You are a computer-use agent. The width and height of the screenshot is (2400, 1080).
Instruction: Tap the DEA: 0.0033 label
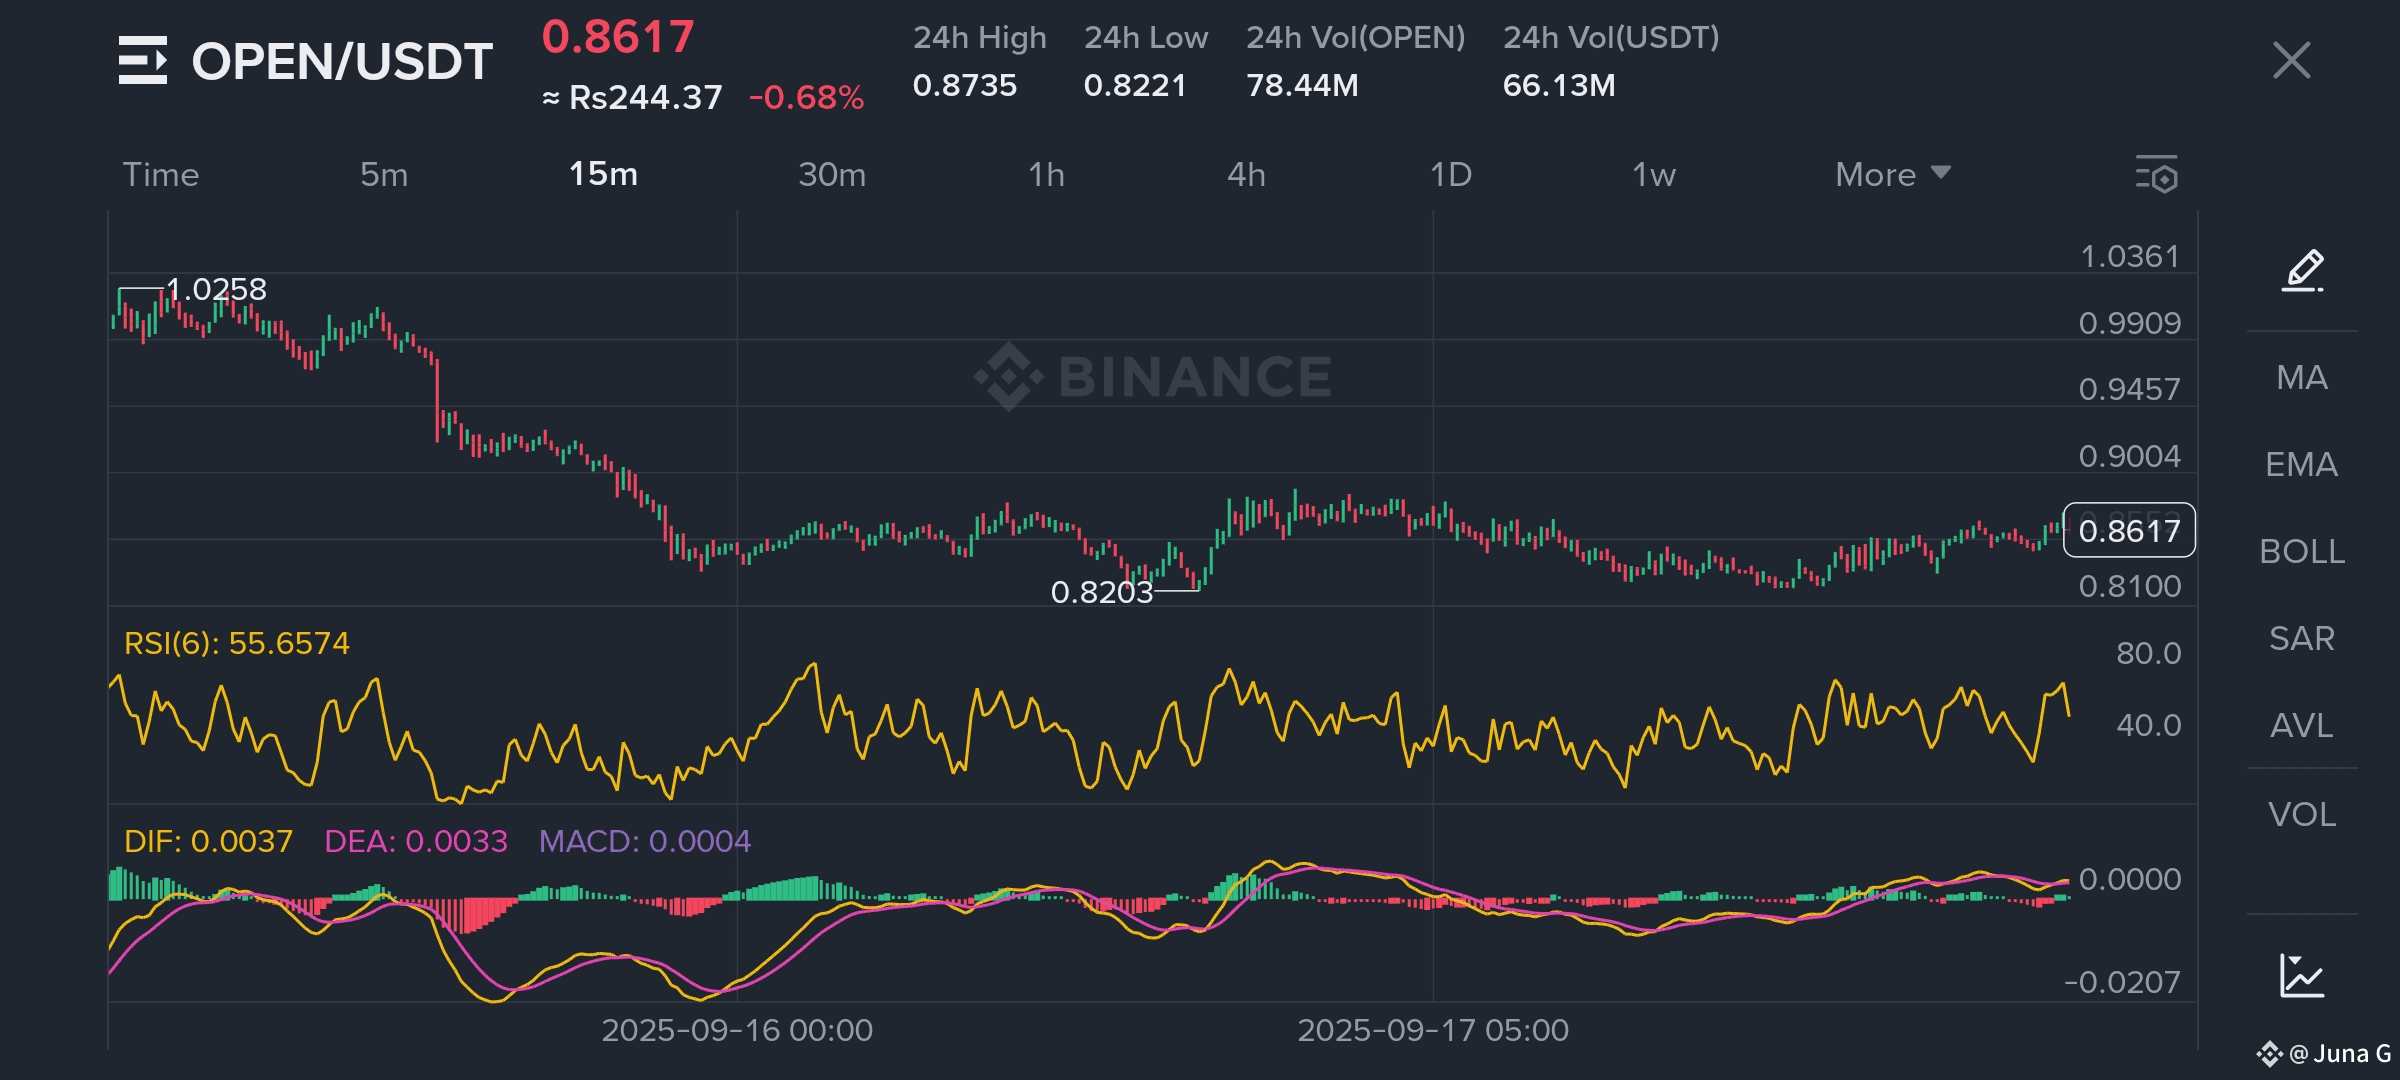click(416, 841)
